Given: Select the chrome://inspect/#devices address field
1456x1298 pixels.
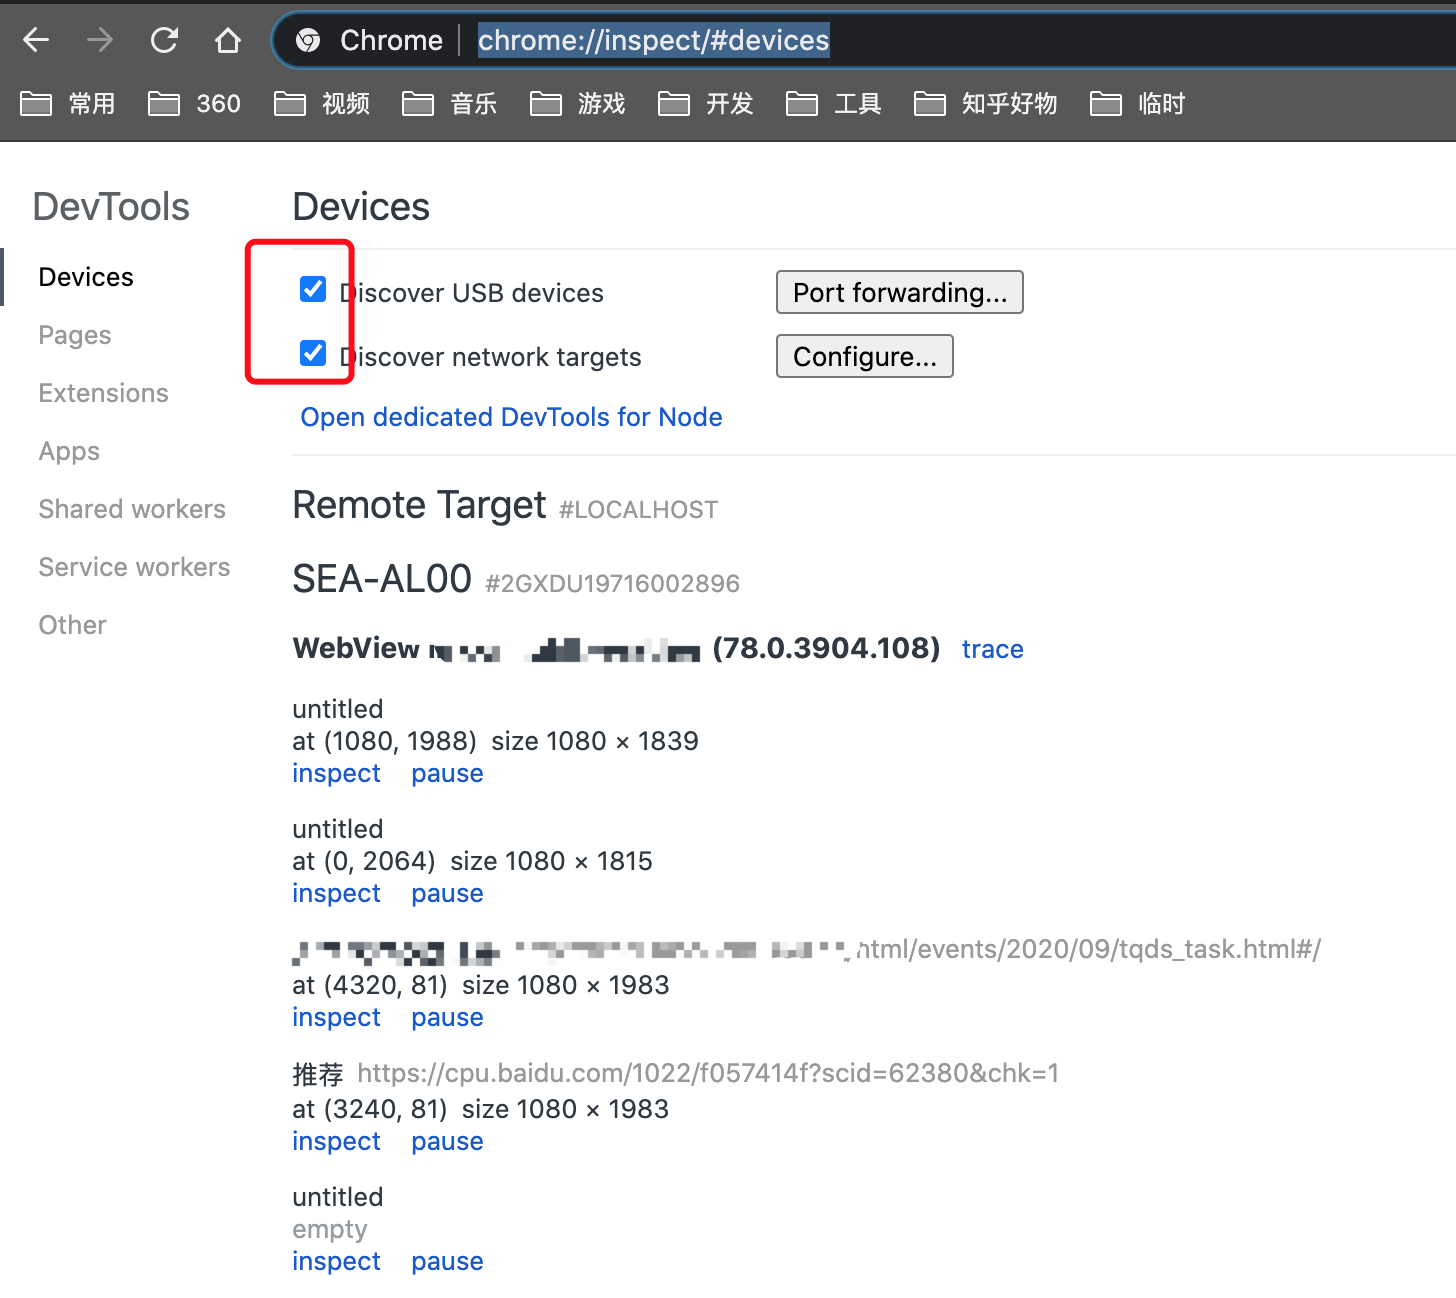Looking at the screenshot, I should pyautogui.click(x=653, y=40).
